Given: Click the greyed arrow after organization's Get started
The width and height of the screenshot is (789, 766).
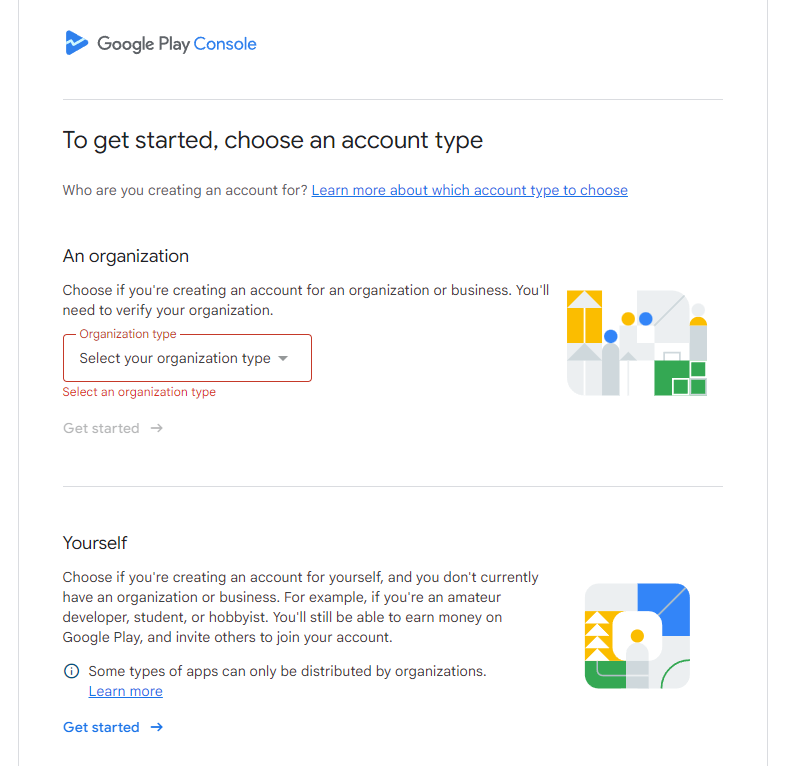Looking at the screenshot, I should pos(157,428).
